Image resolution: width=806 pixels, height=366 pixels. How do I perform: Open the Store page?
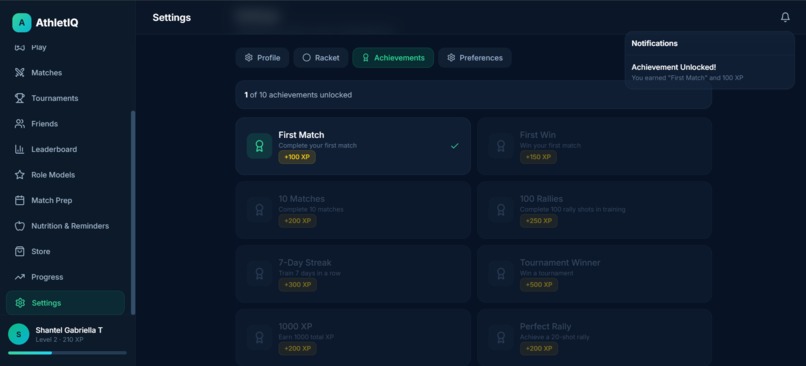pos(65,251)
